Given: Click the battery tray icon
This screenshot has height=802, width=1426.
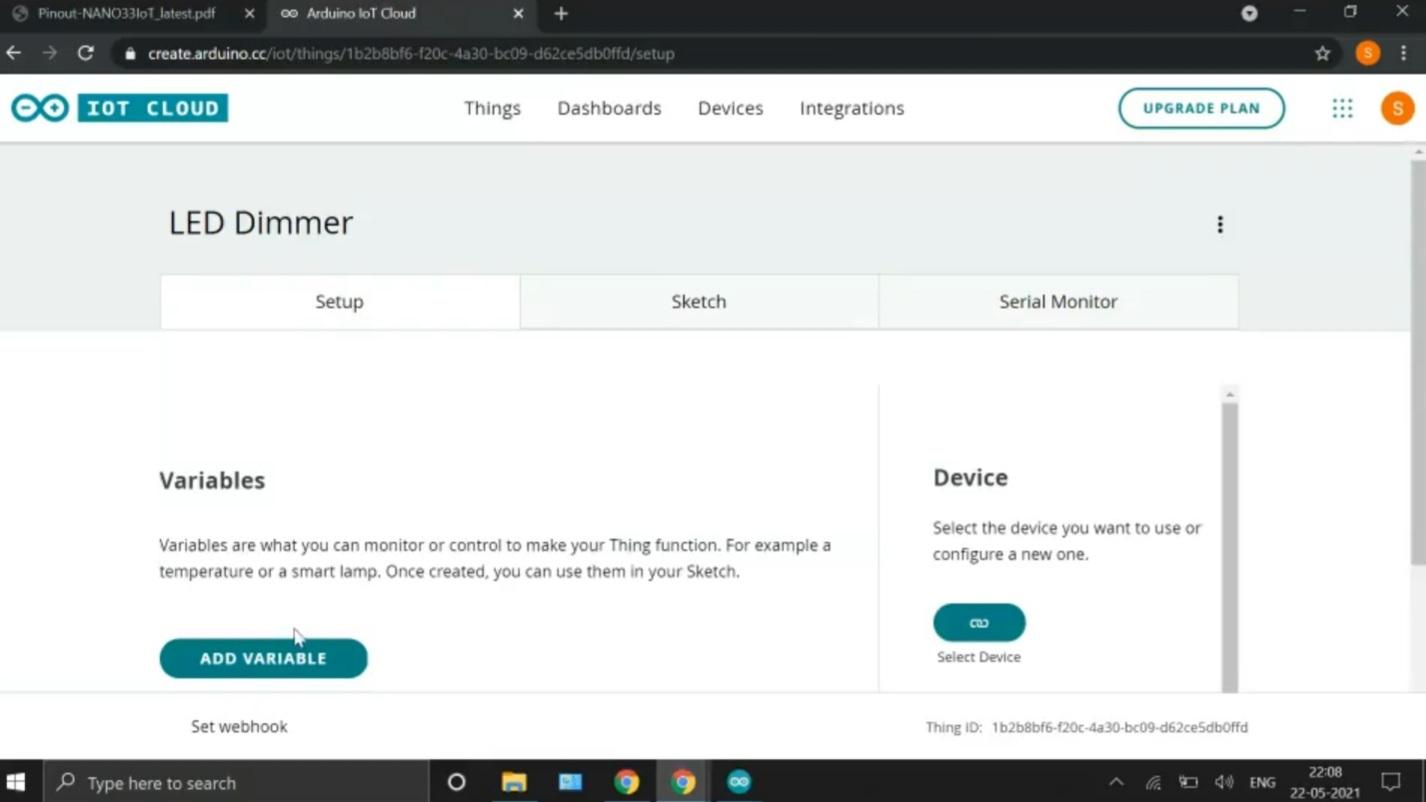Looking at the screenshot, I should click(x=1188, y=782).
